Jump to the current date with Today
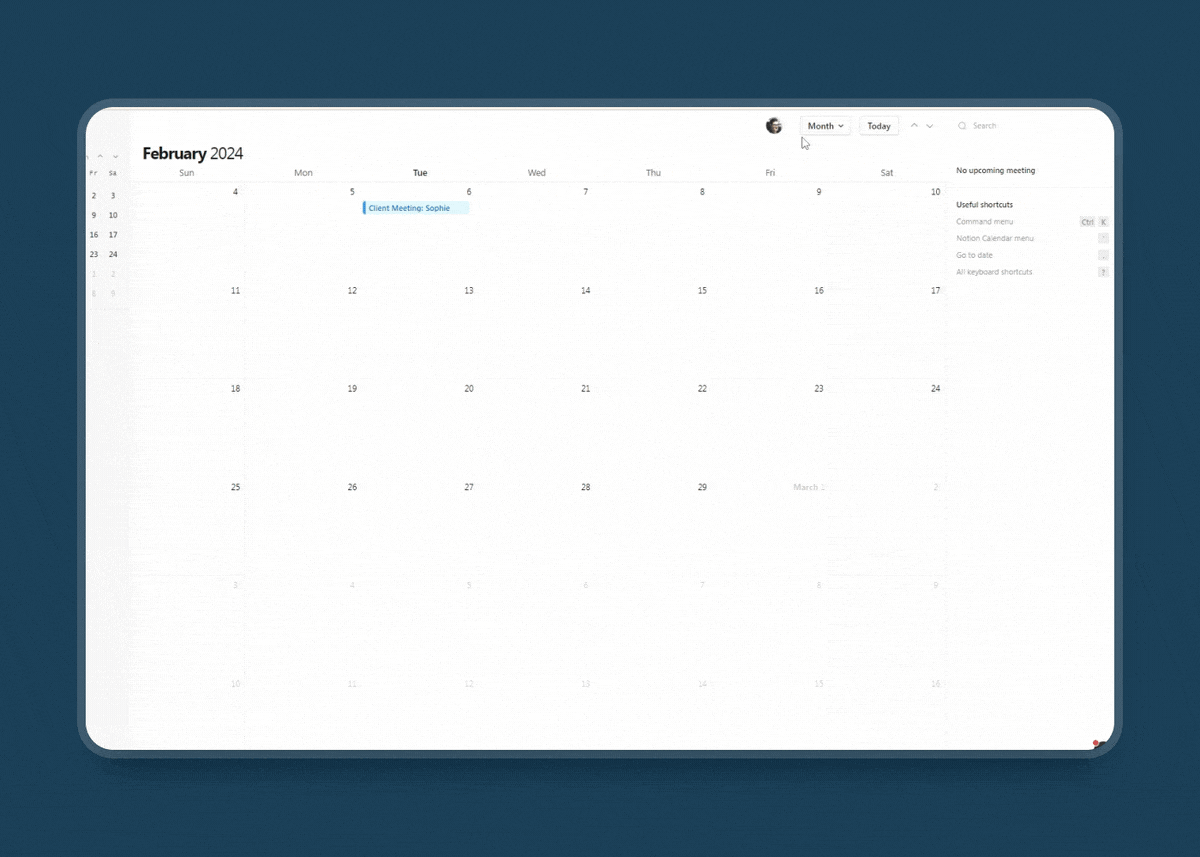Viewport: 1200px width, 857px height. tap(879, 126)
